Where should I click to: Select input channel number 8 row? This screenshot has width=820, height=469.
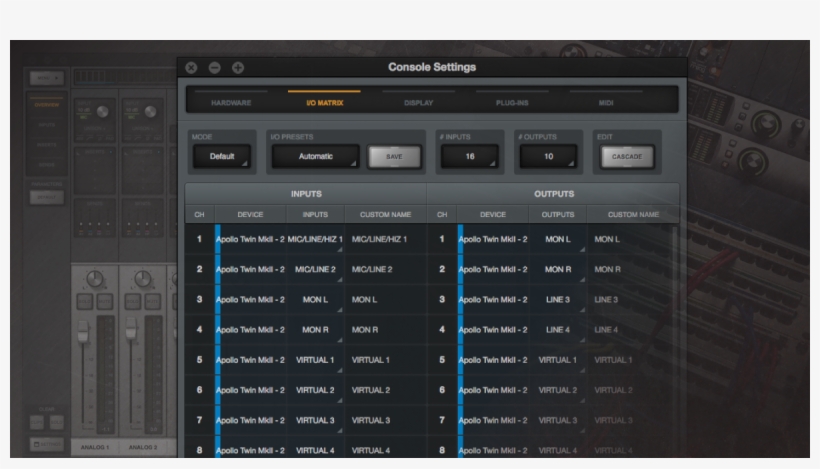pos(199,450)
